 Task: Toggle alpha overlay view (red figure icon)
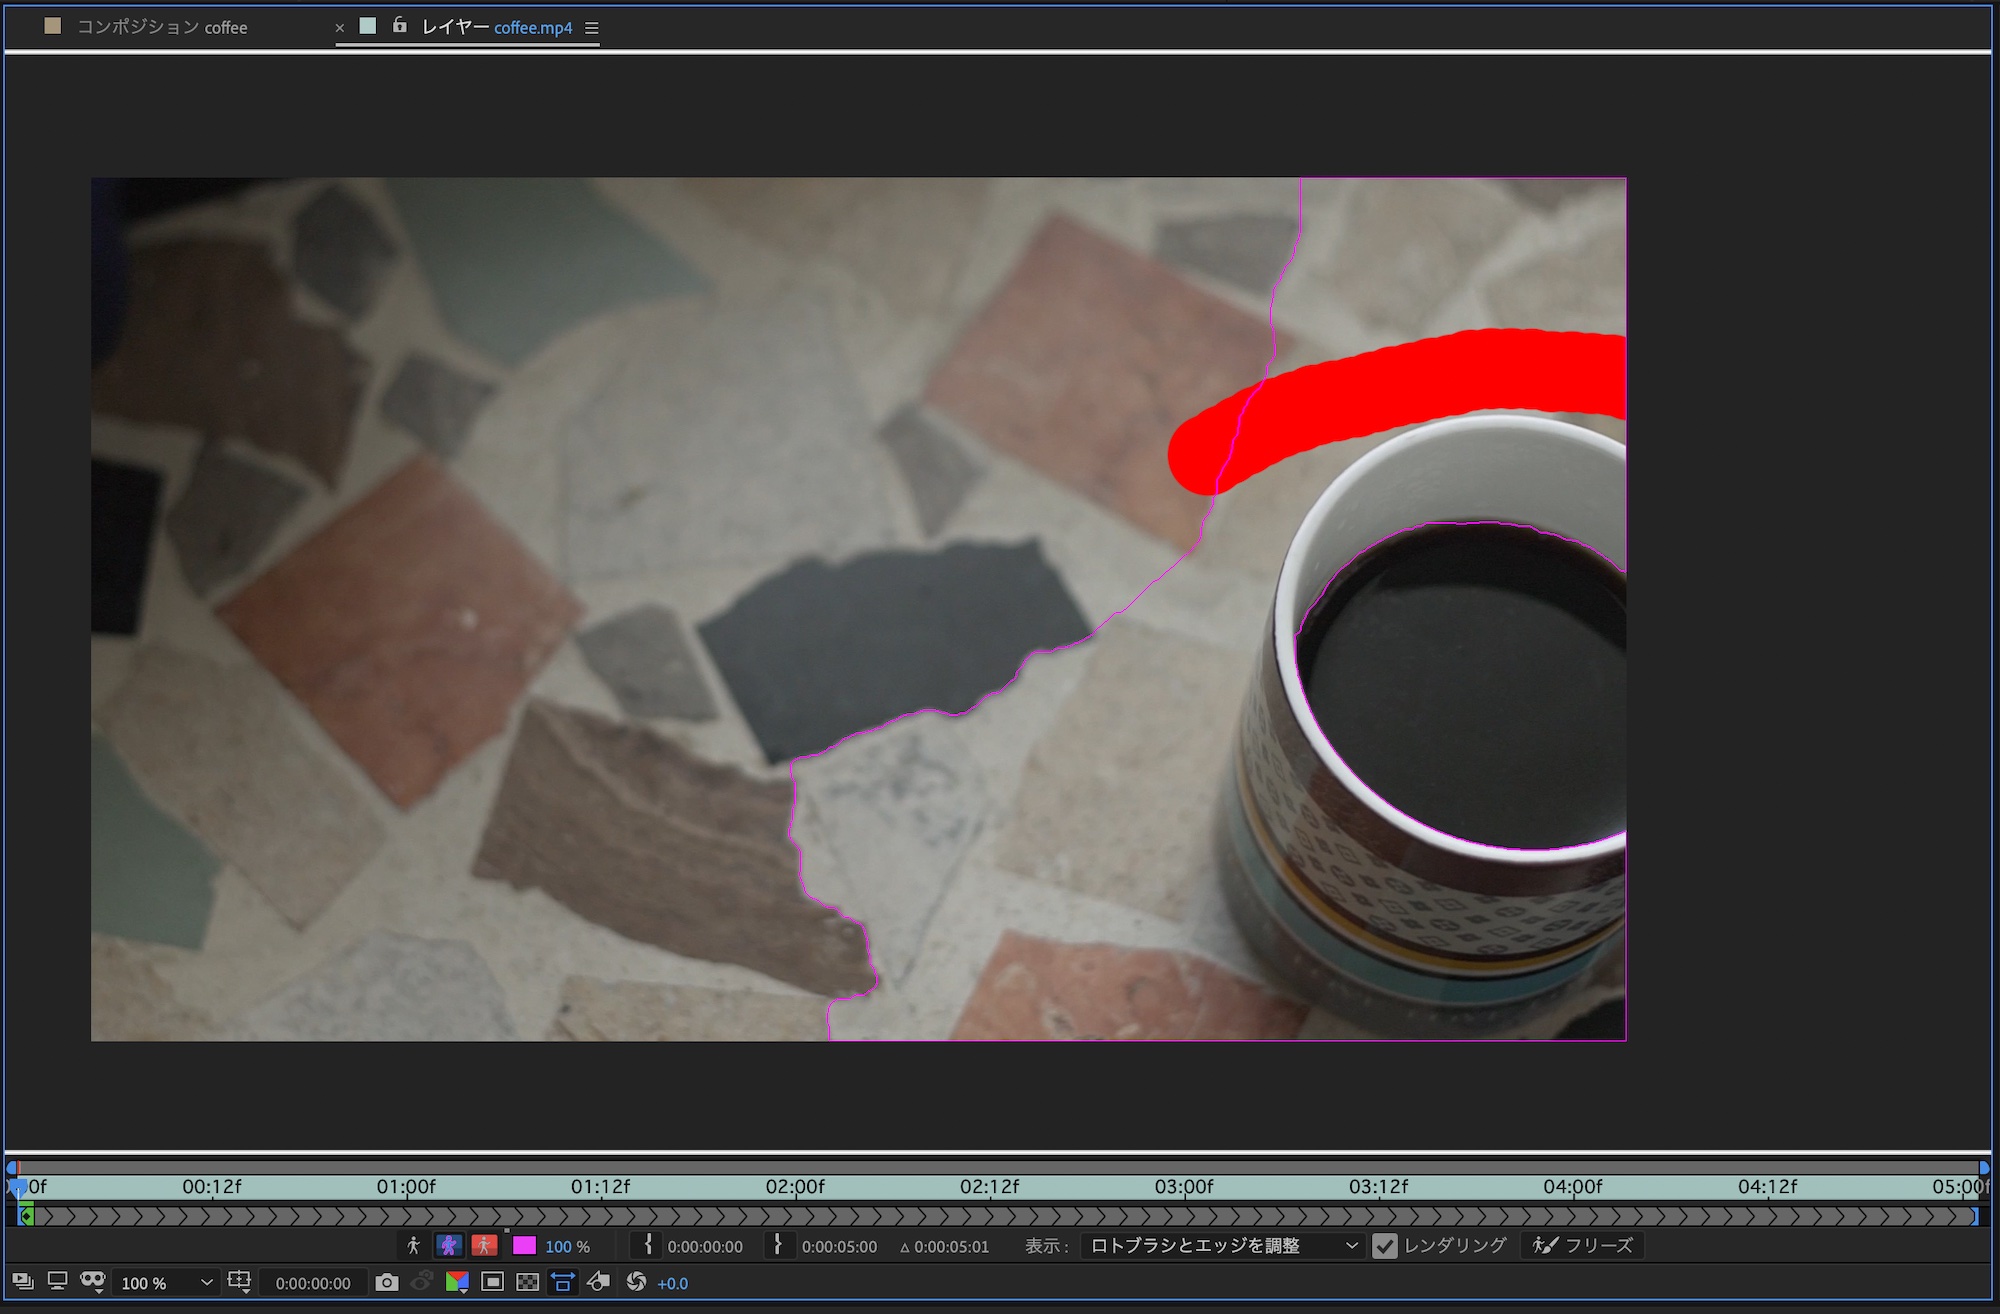click(484, 1246)
